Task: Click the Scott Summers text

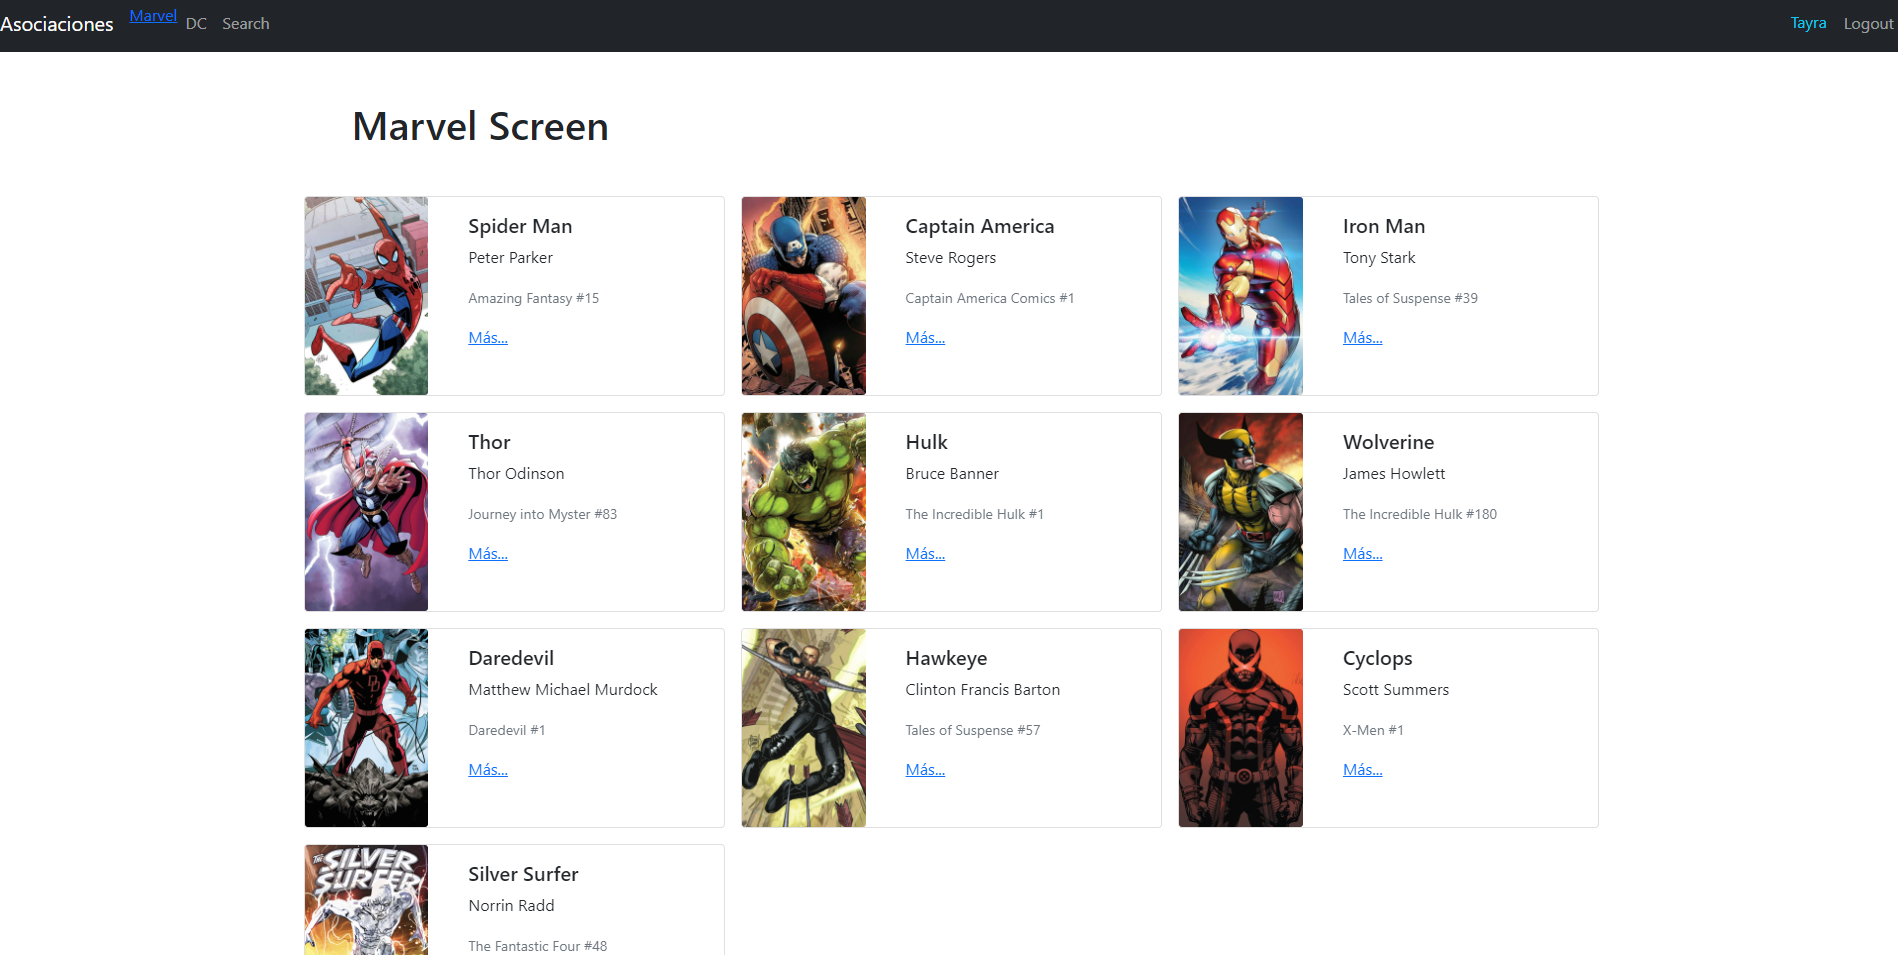Action: [x=1396, y=690]
